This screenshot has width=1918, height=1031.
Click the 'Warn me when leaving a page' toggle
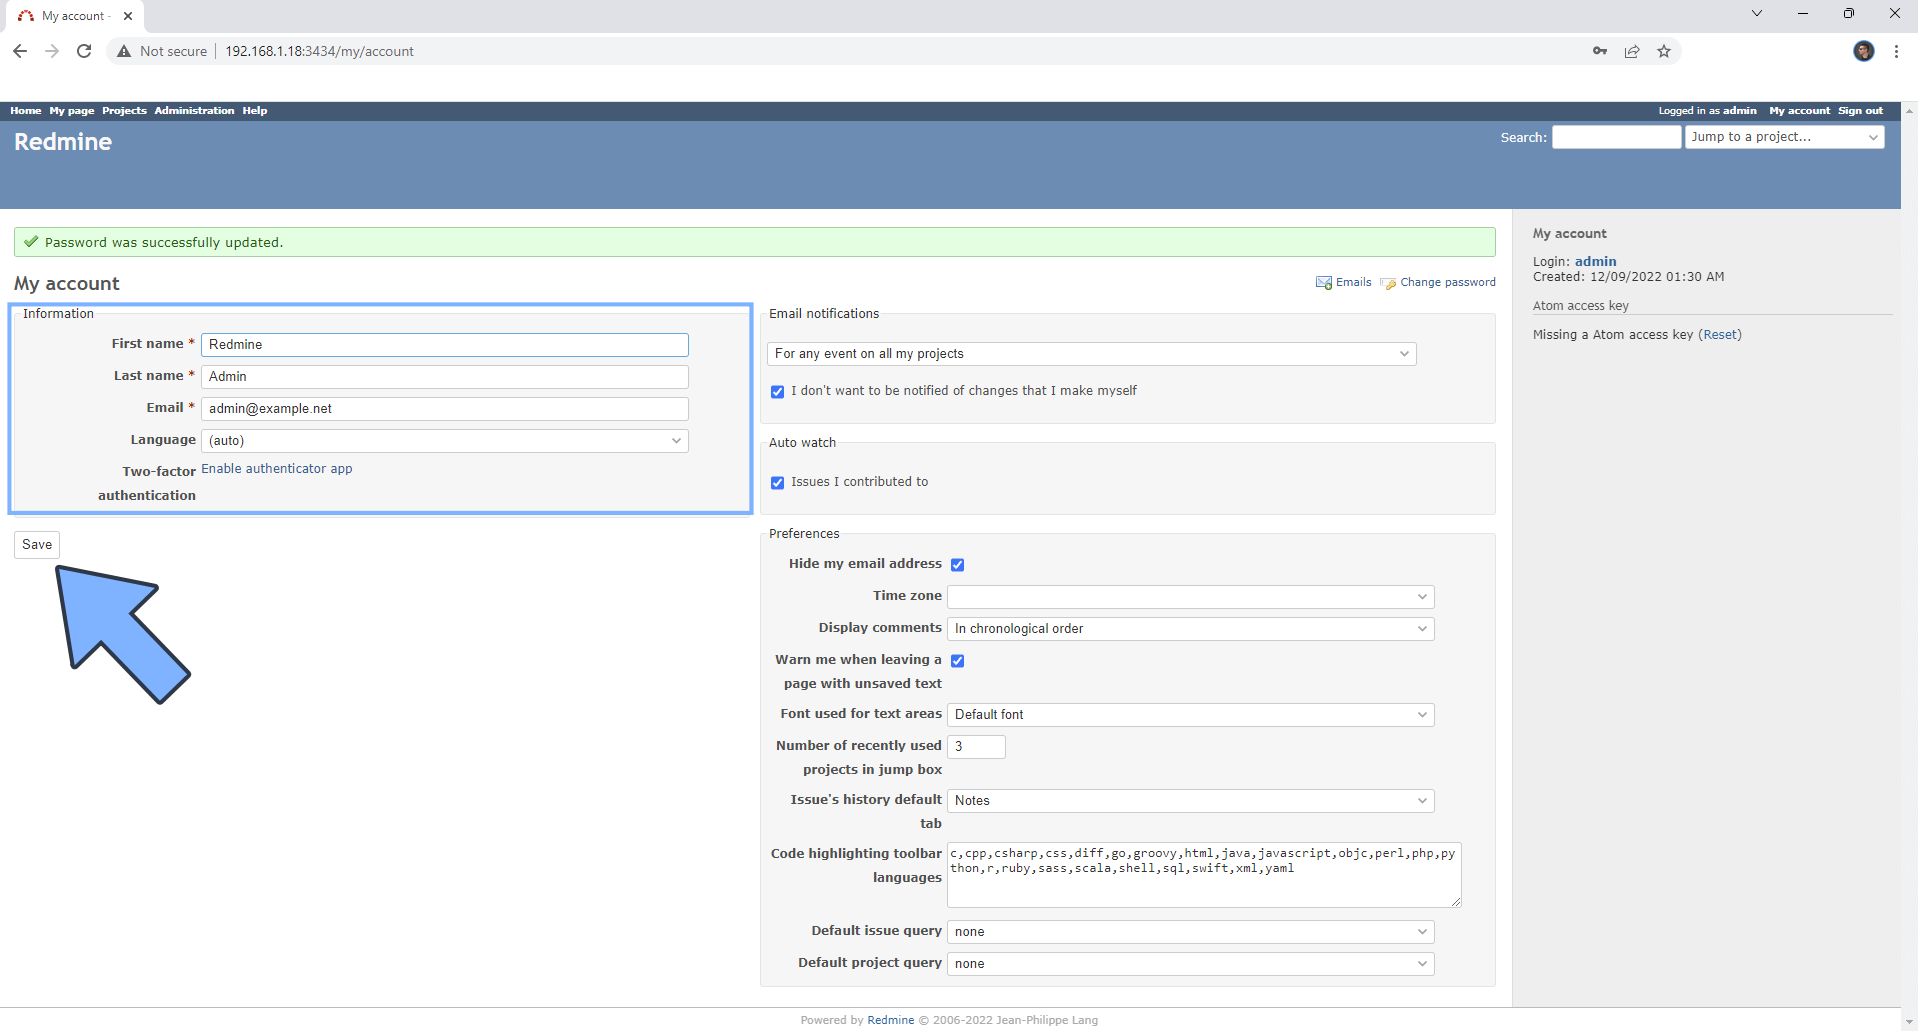957,660
